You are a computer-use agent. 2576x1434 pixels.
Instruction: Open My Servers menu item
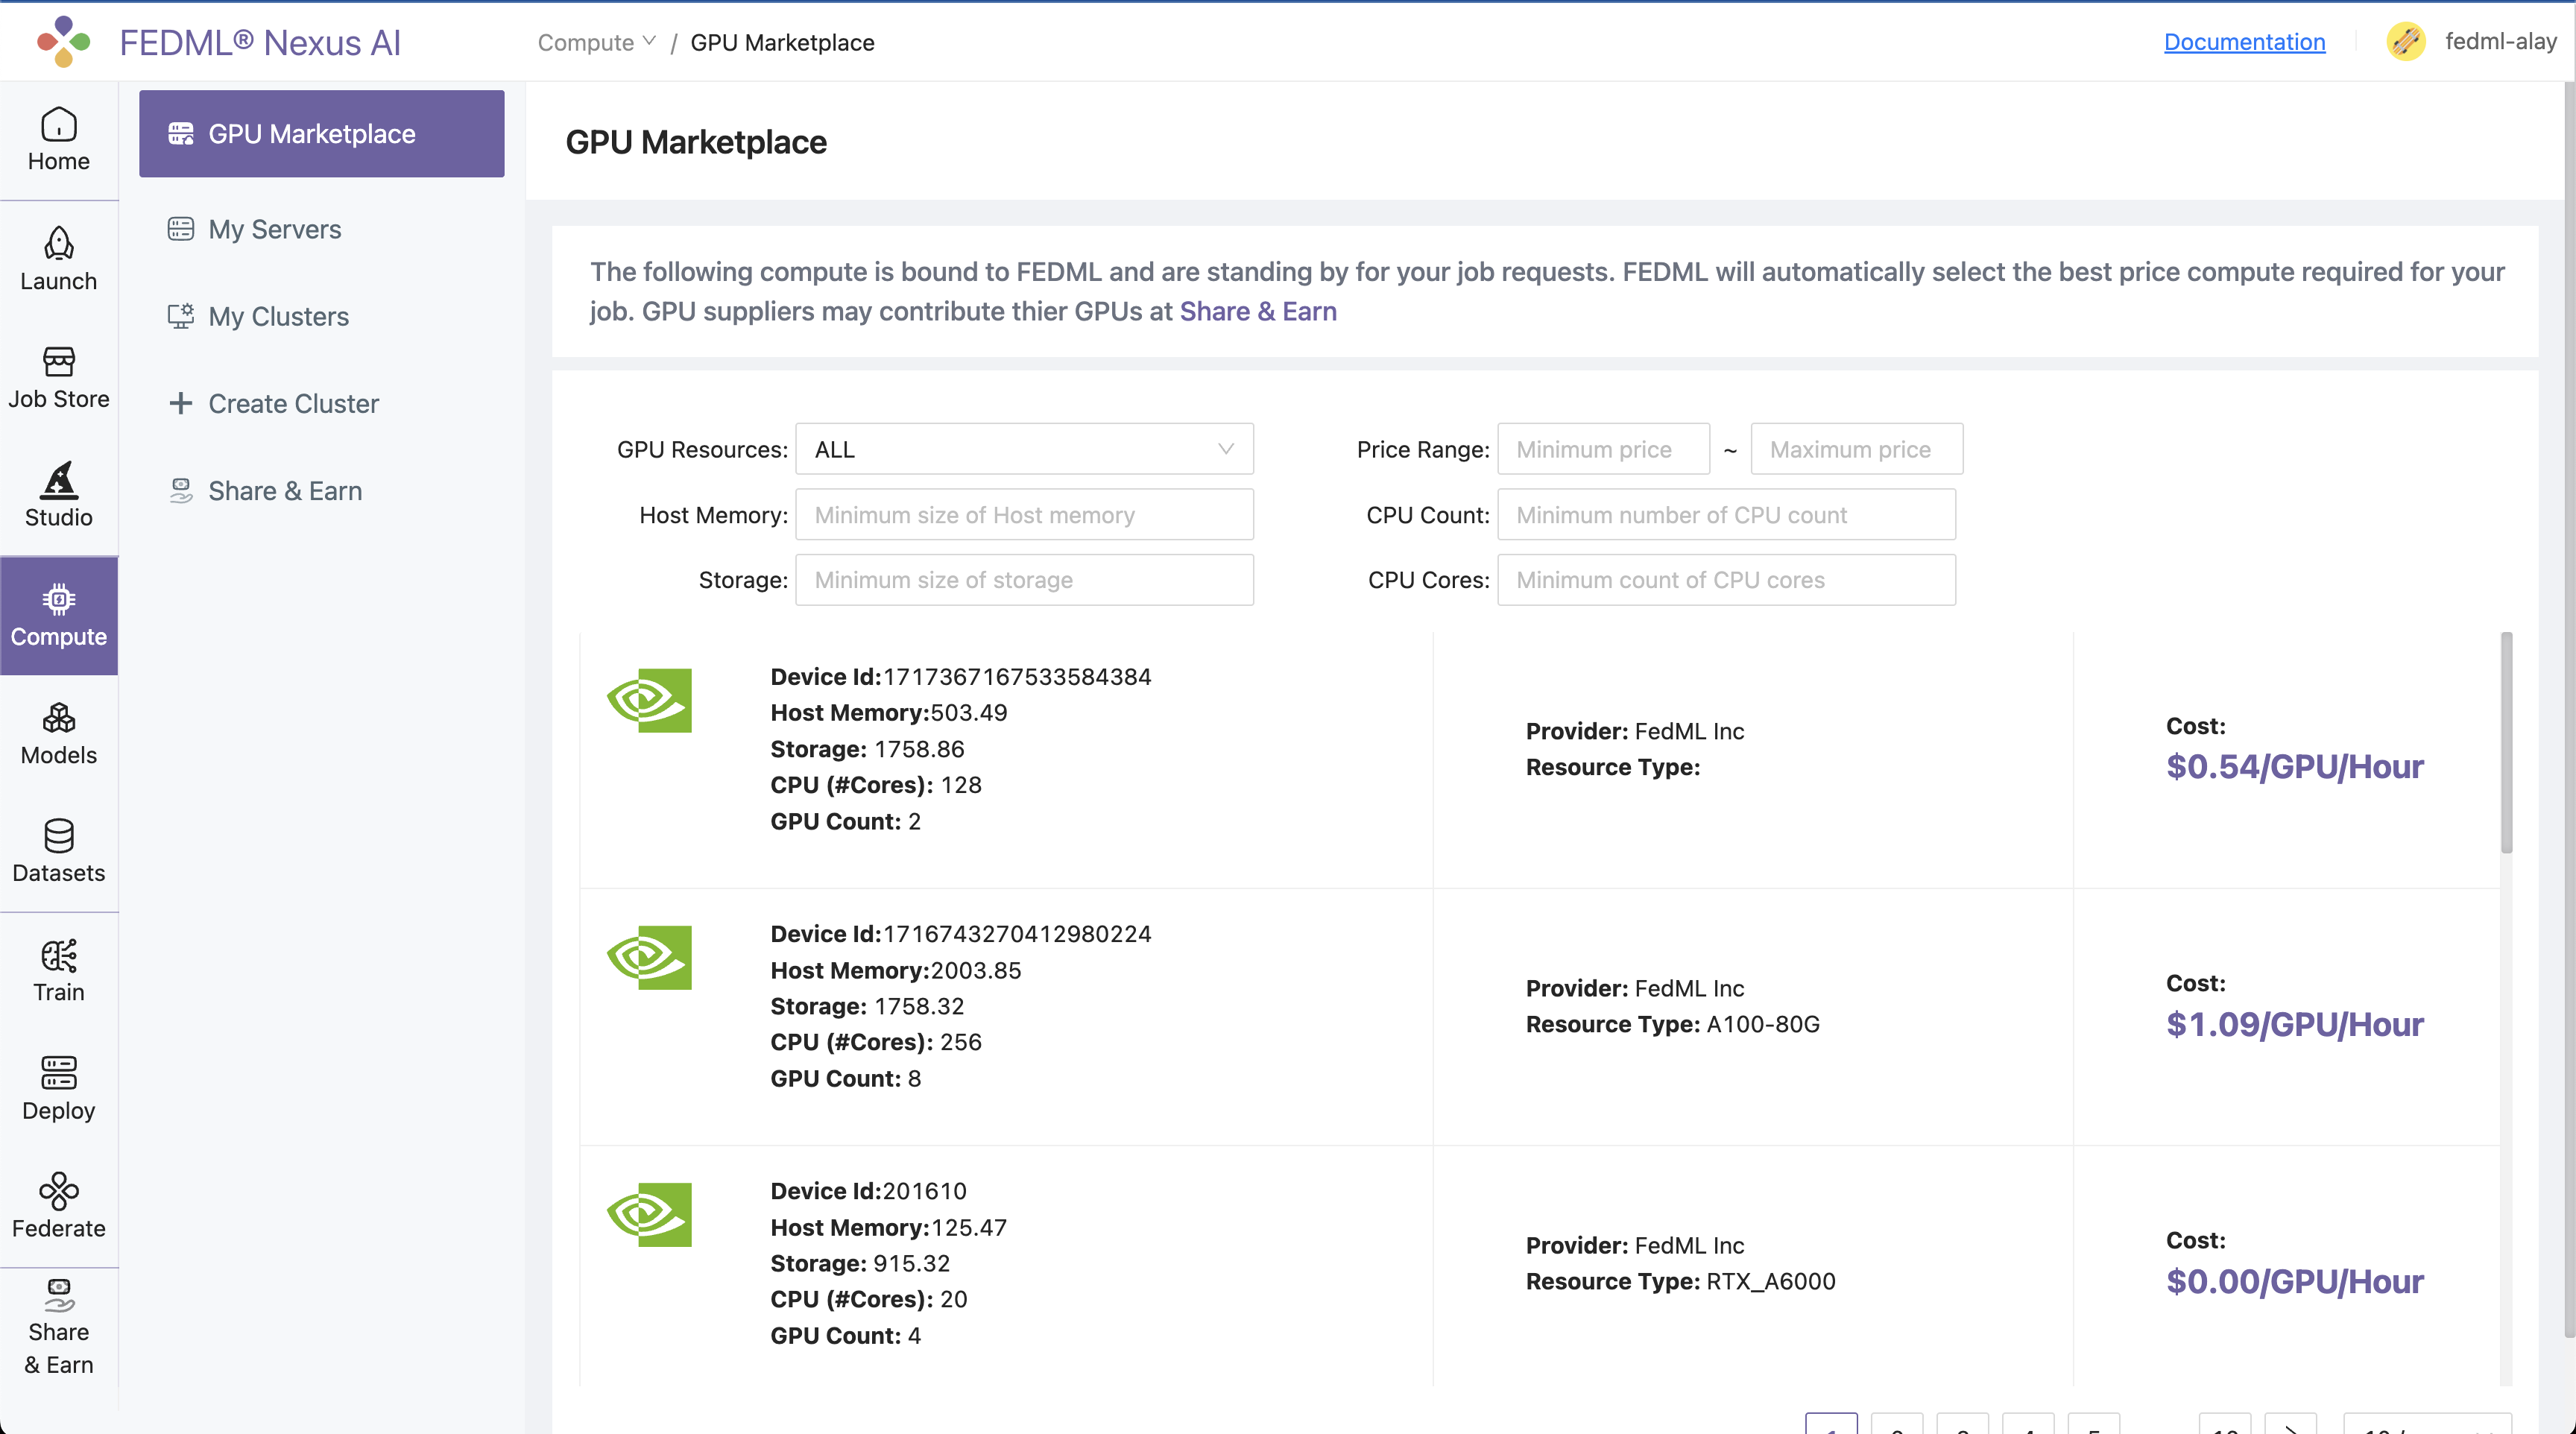[x=274, y=229]
